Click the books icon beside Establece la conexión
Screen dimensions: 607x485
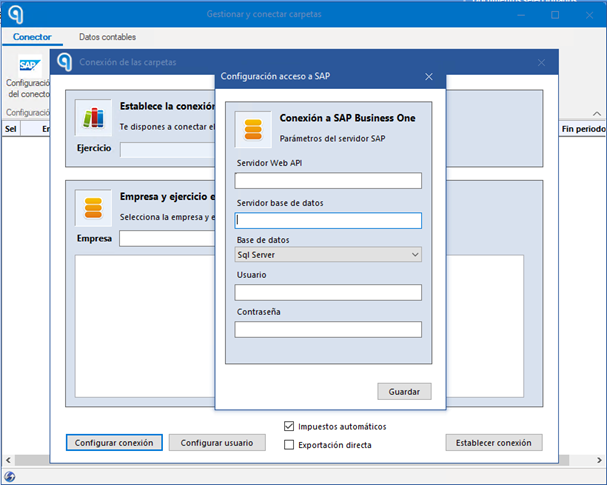tap(92, 118)
